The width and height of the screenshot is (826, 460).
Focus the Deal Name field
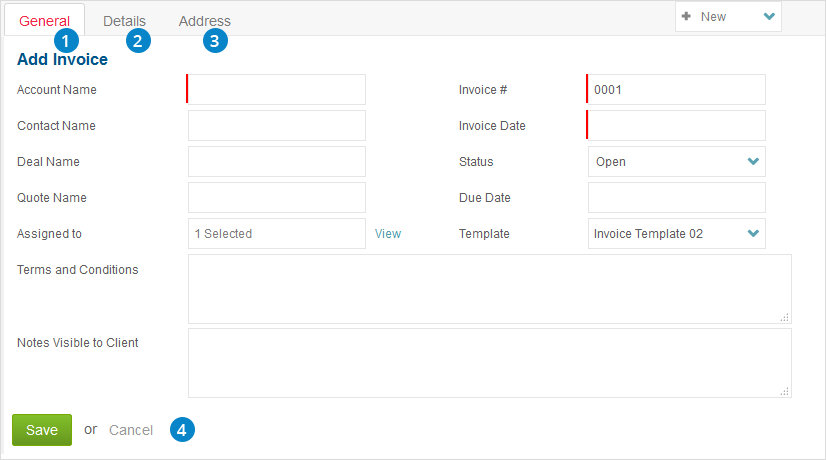click(x=277, y=161)
